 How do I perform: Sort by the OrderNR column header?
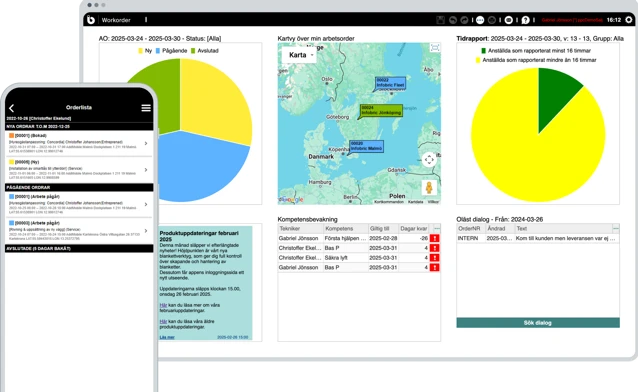[471, 228]
